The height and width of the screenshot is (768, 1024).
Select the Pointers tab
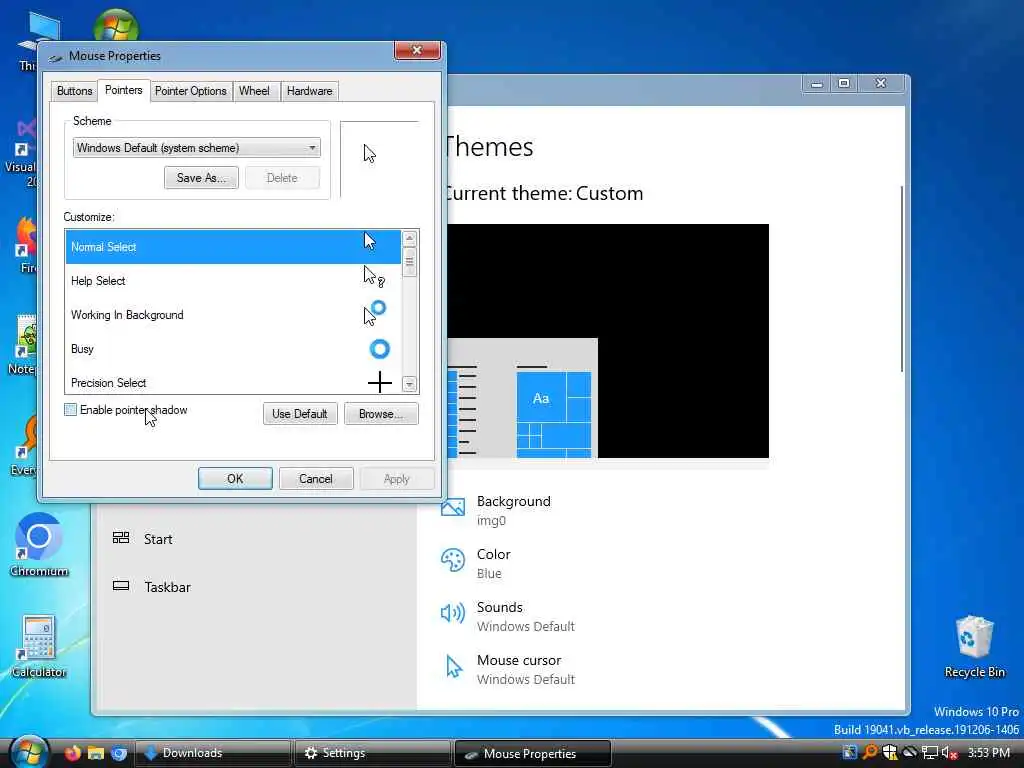[123, 90]
